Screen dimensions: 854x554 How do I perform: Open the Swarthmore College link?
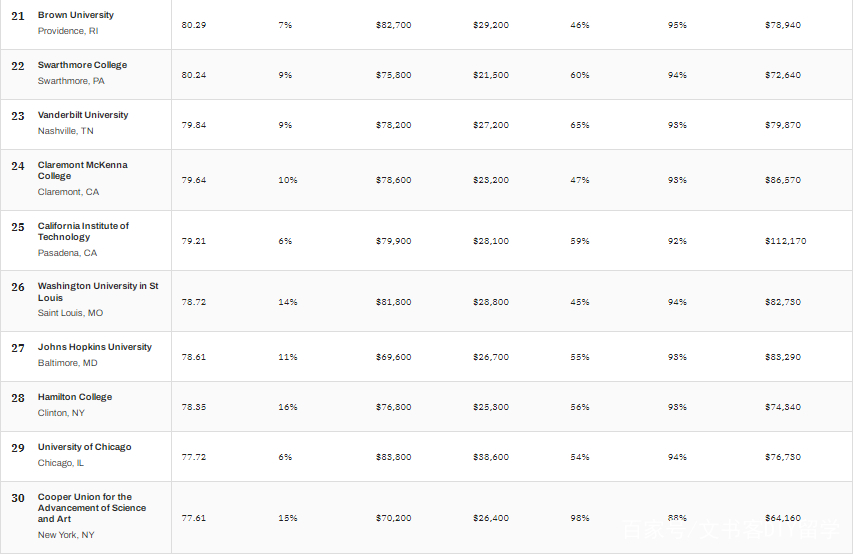(82, 65)
